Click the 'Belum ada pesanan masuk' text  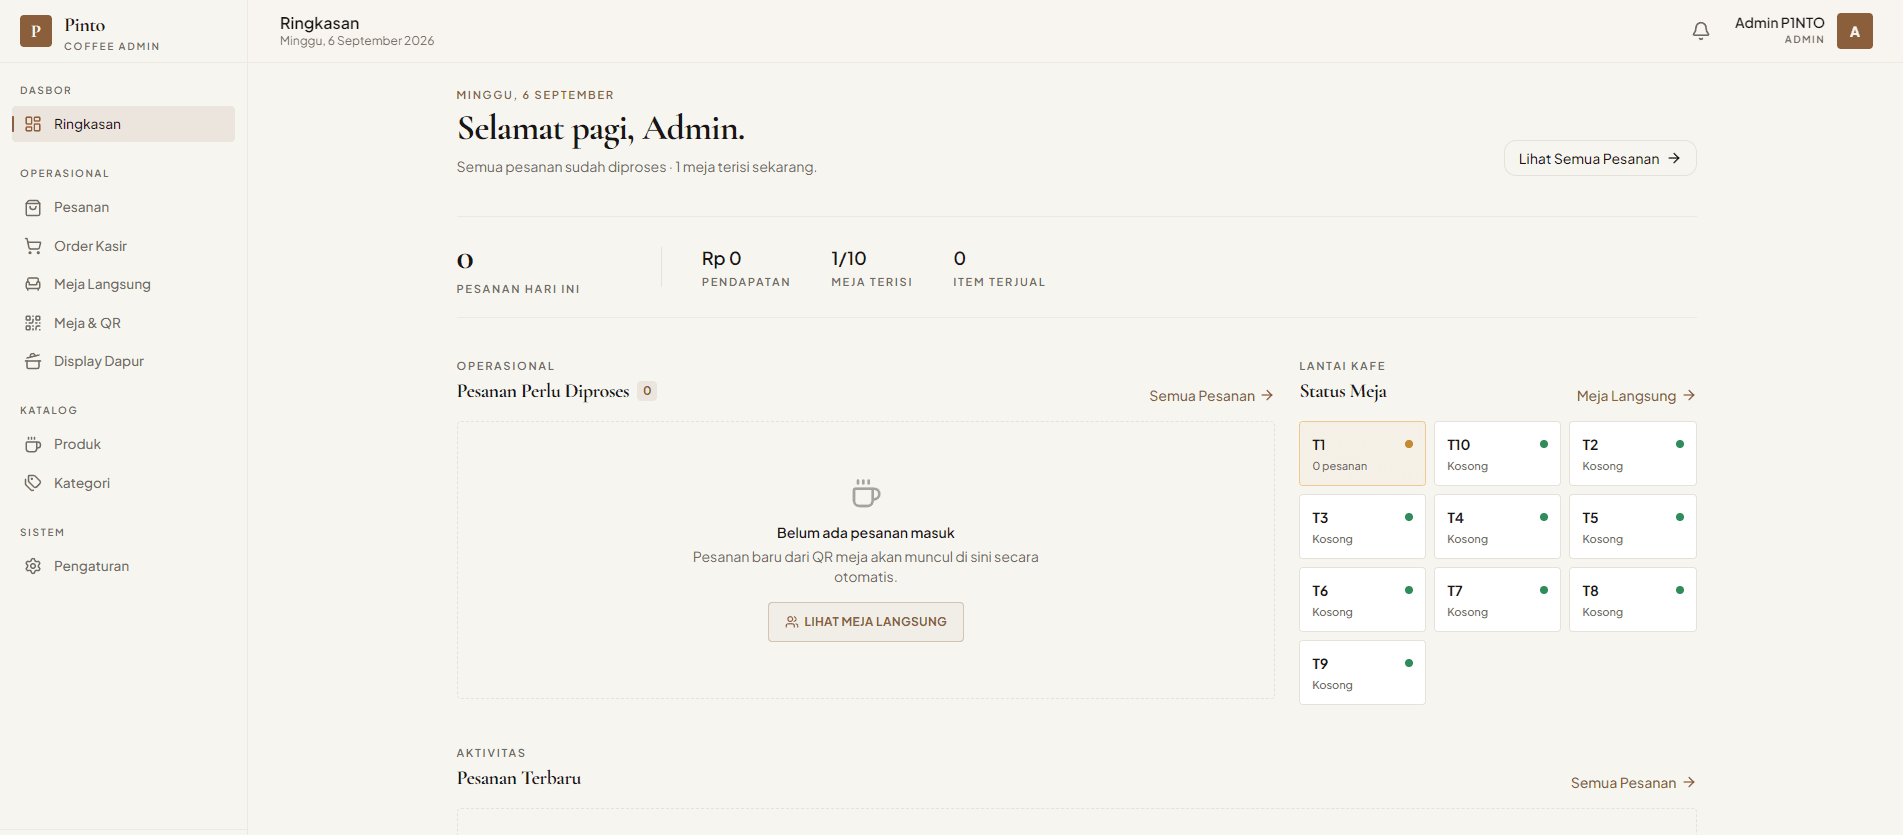click(866, 533)
